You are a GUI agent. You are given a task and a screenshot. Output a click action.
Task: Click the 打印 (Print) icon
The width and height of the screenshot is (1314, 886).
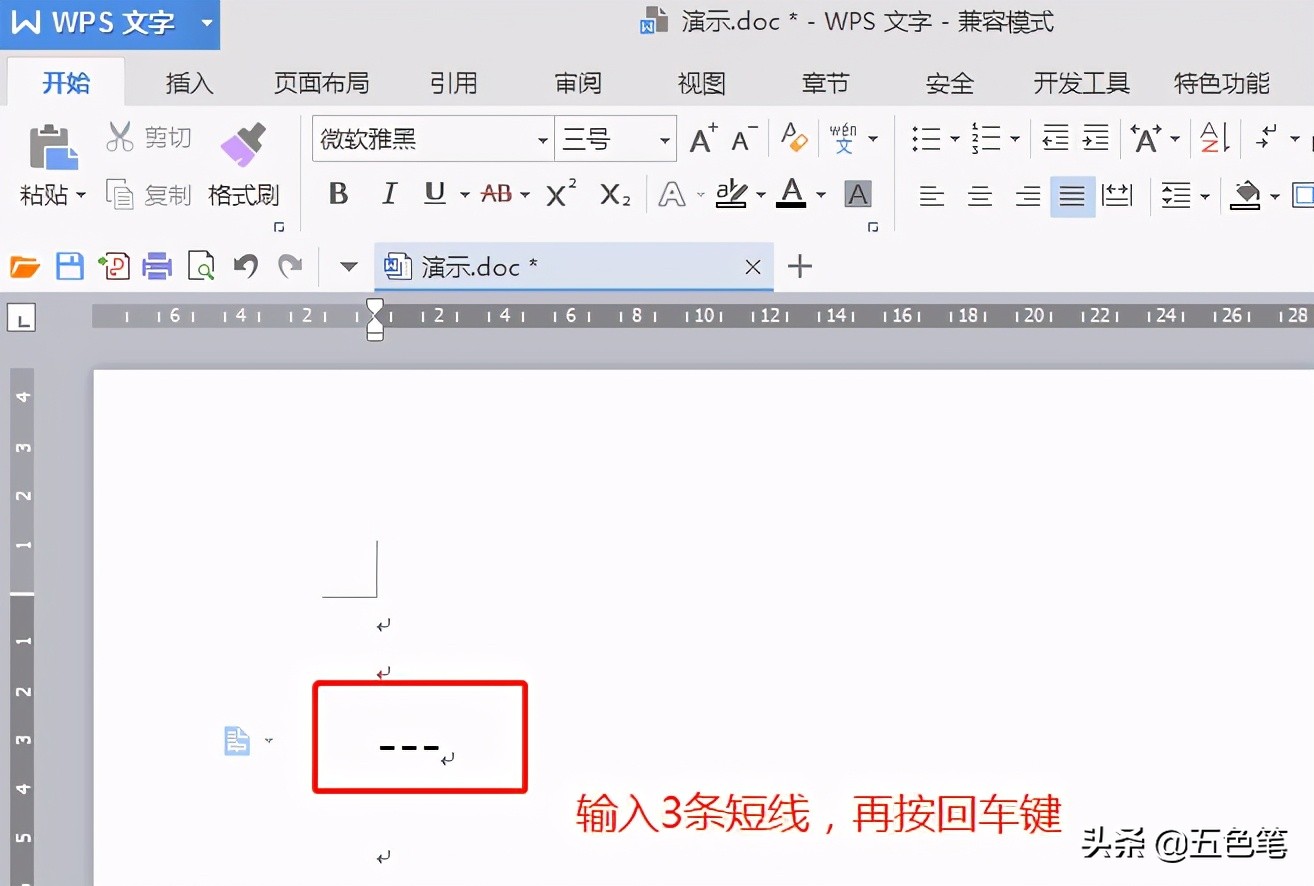coord(157,266)
